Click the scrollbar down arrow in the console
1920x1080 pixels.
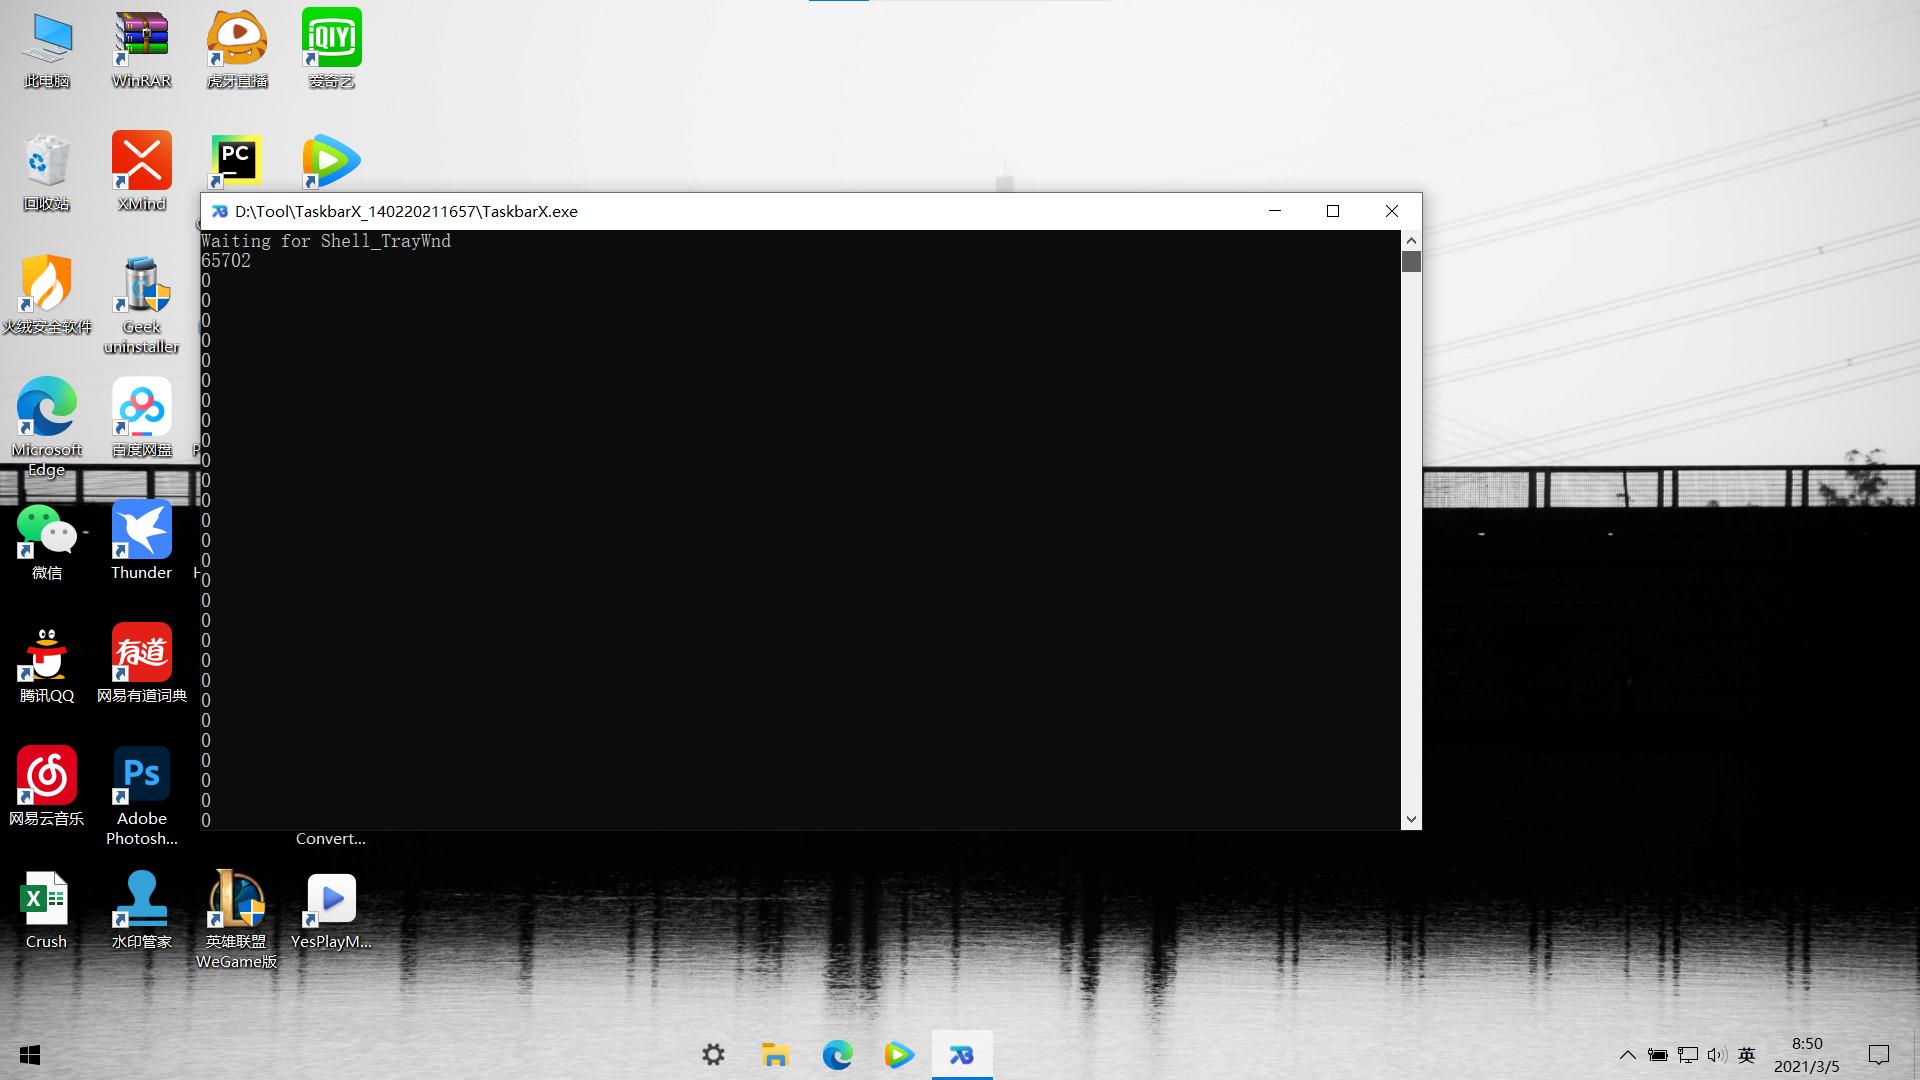1411,818
